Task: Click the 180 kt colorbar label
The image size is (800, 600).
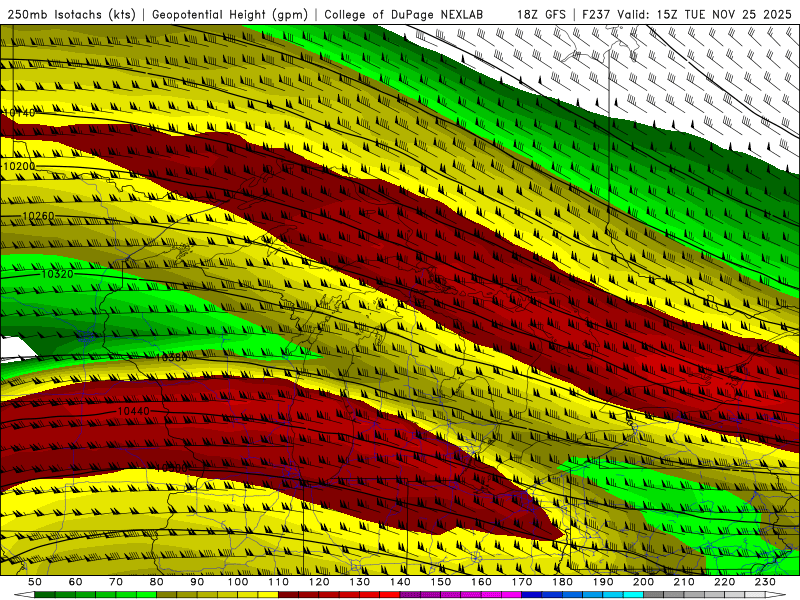Action: 562,582
